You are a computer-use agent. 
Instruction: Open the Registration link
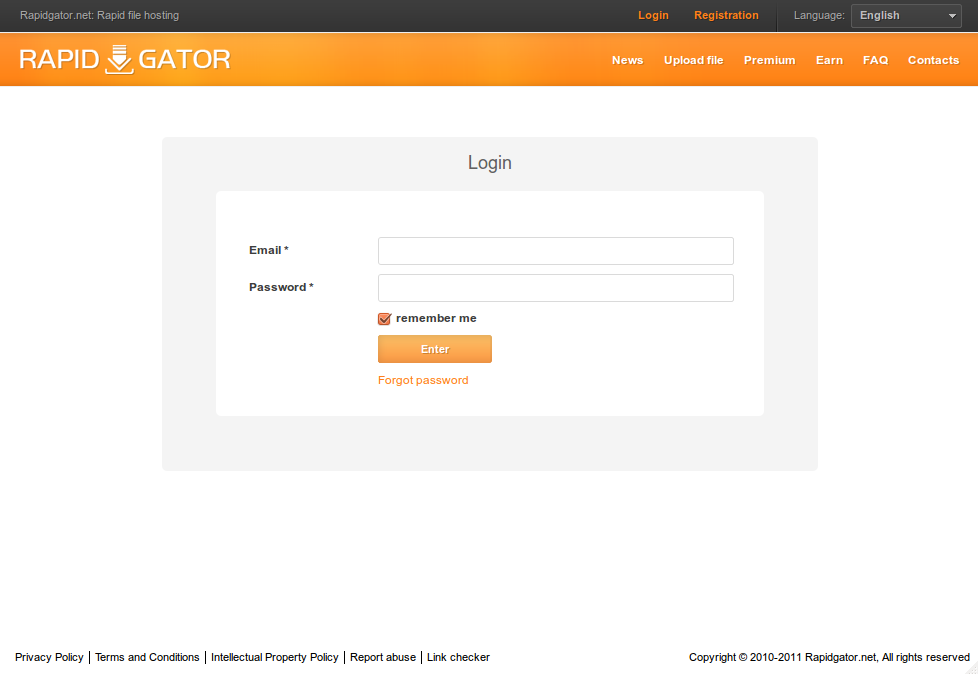point(726,15)
